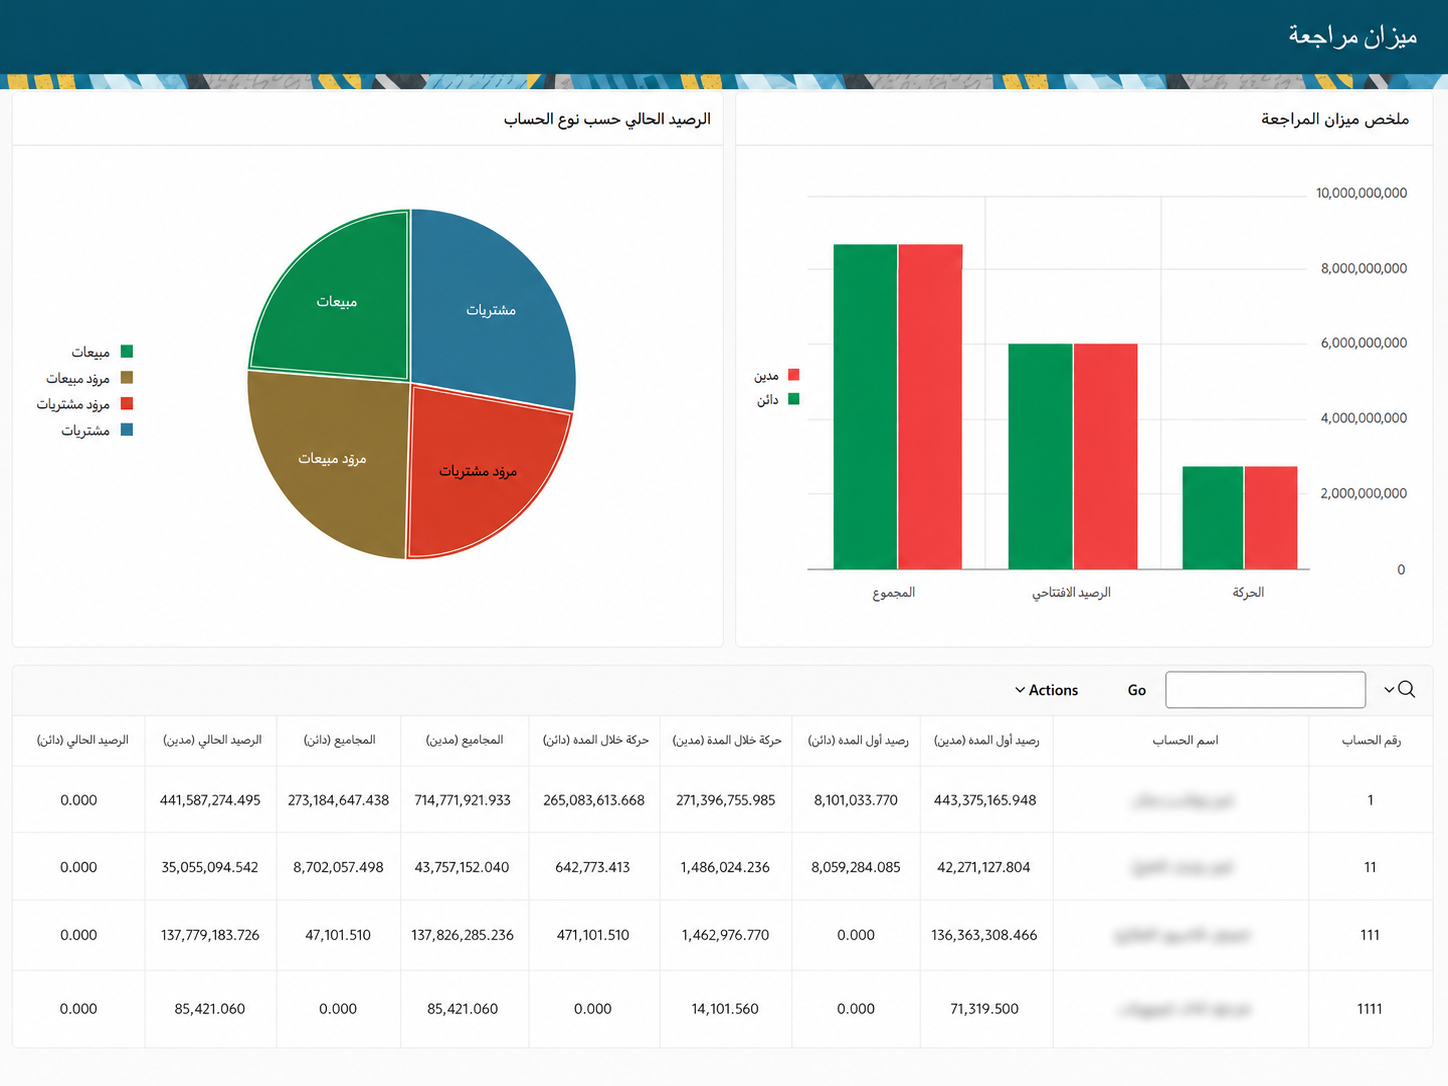The image size is (1448, 1086).
Task: Toggle مبيعات green legend swatch
Action: point(127,351)
